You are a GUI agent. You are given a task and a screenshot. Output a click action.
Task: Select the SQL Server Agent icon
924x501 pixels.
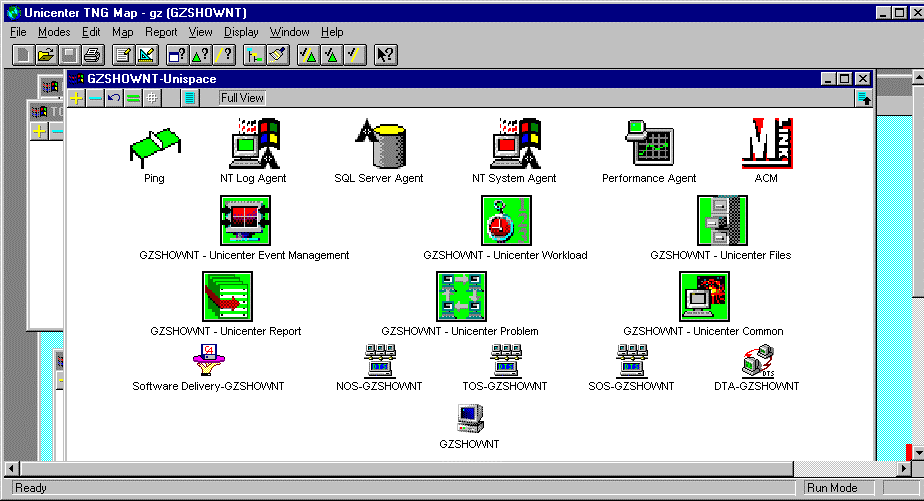point(381,144)
